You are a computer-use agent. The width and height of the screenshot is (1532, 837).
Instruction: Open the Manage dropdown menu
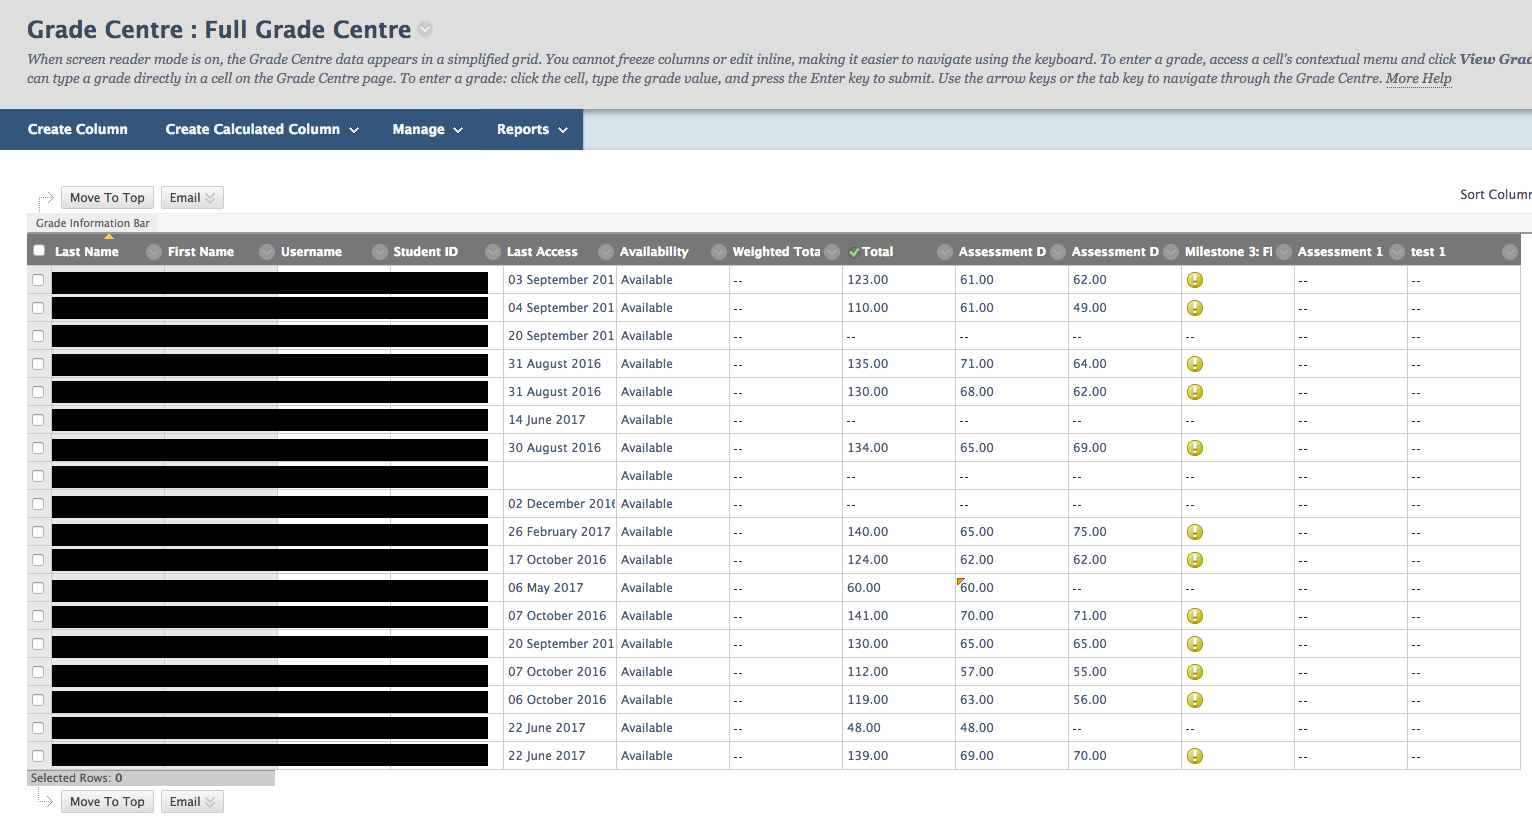tap(428, 130)
